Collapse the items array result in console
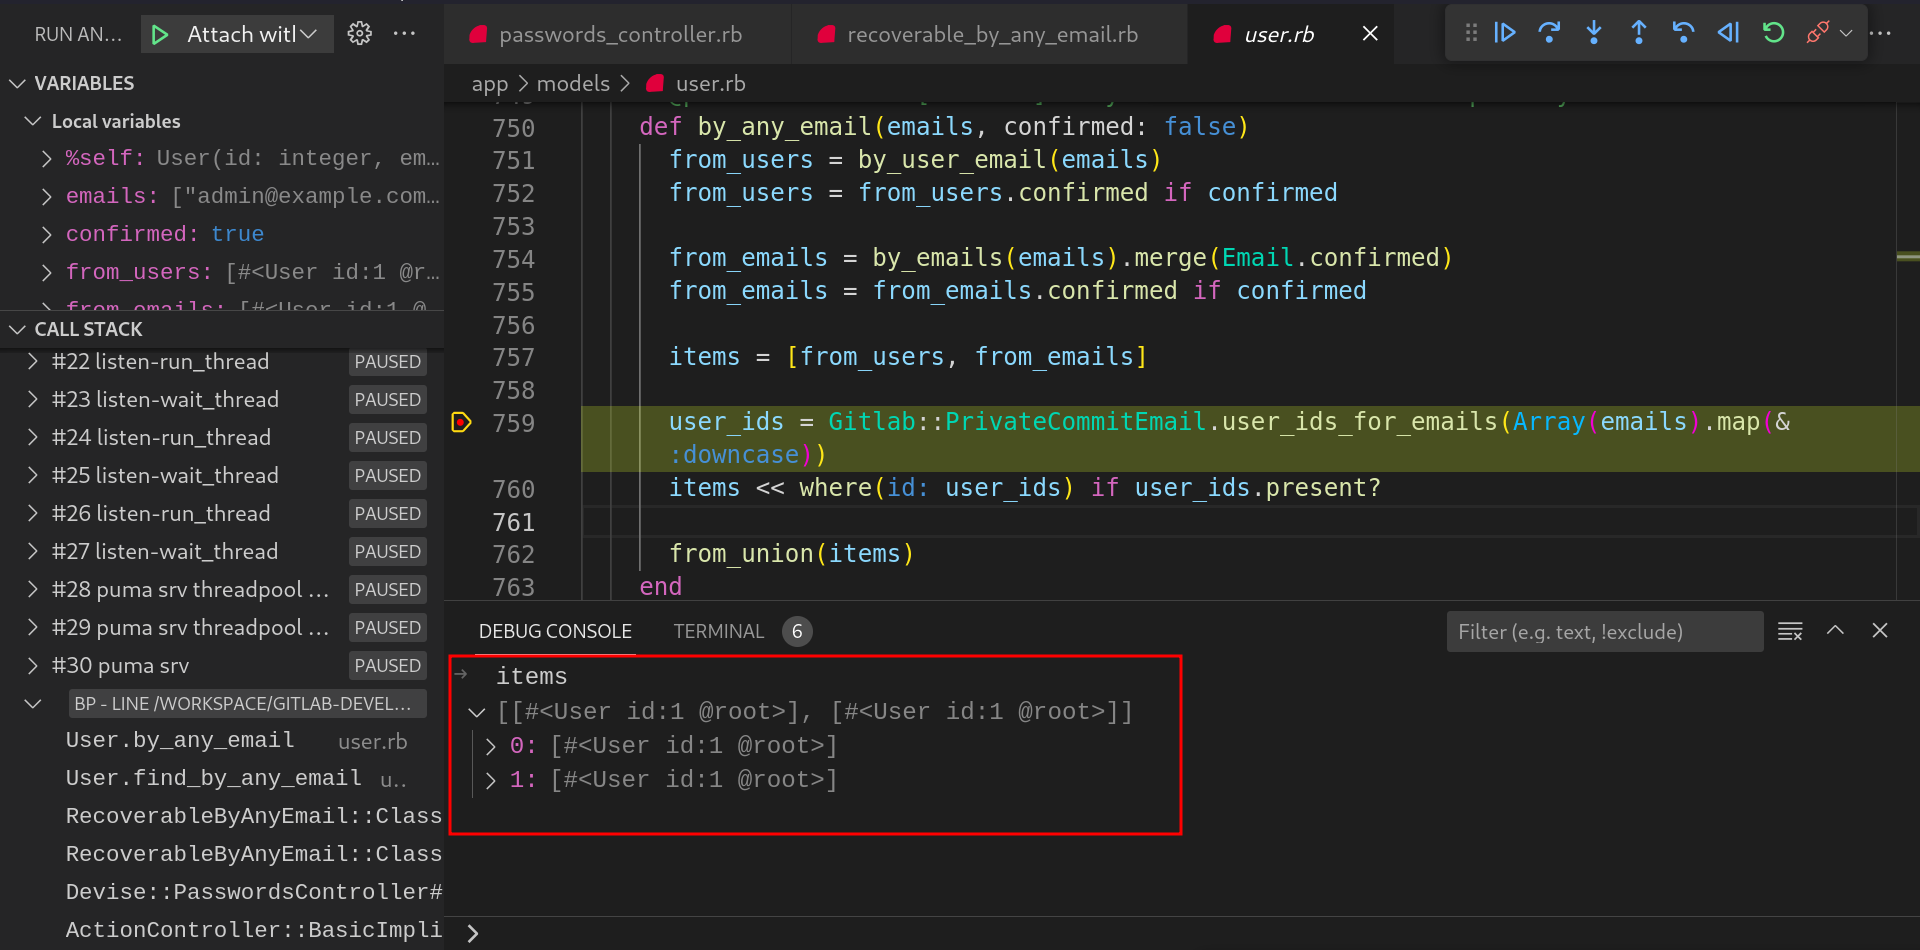 pyautogui.click(x=477, y=712)
